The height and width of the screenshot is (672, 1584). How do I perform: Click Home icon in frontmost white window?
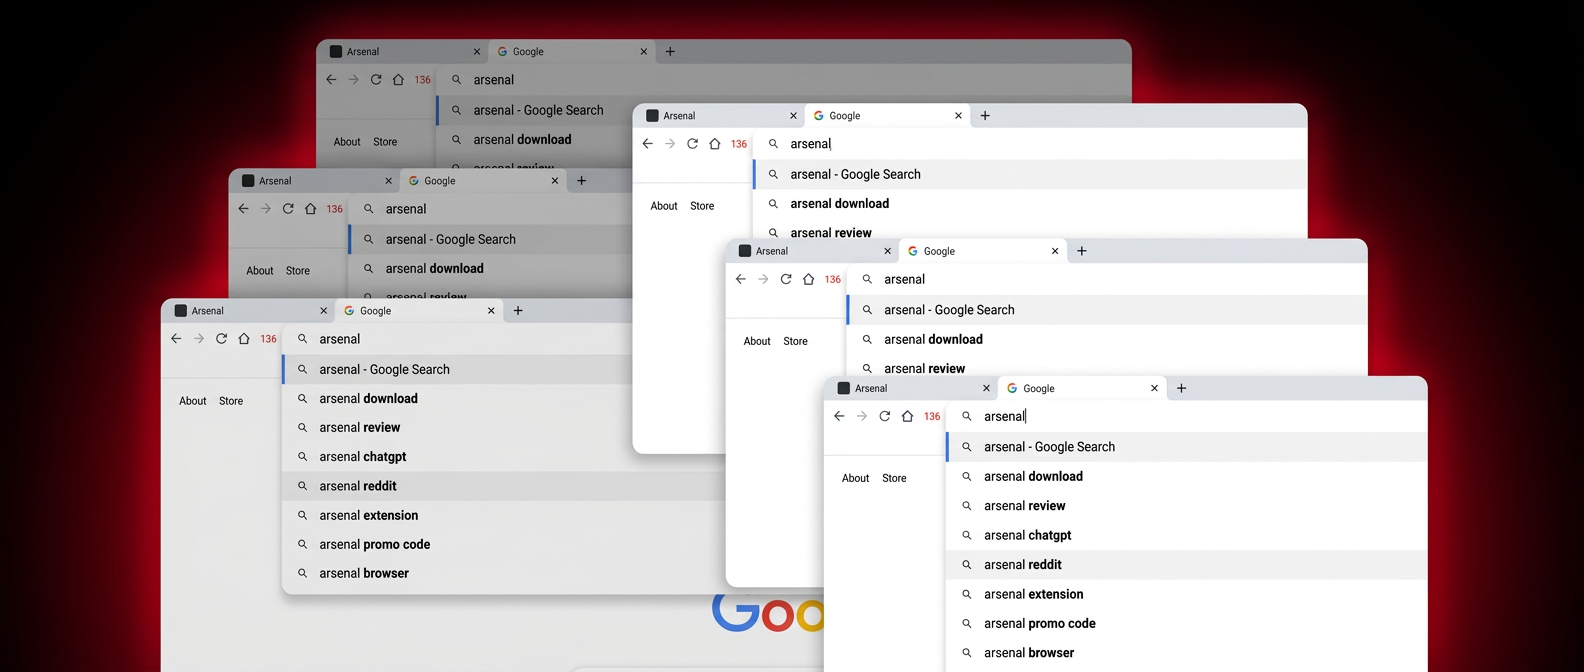coord(908,416)
